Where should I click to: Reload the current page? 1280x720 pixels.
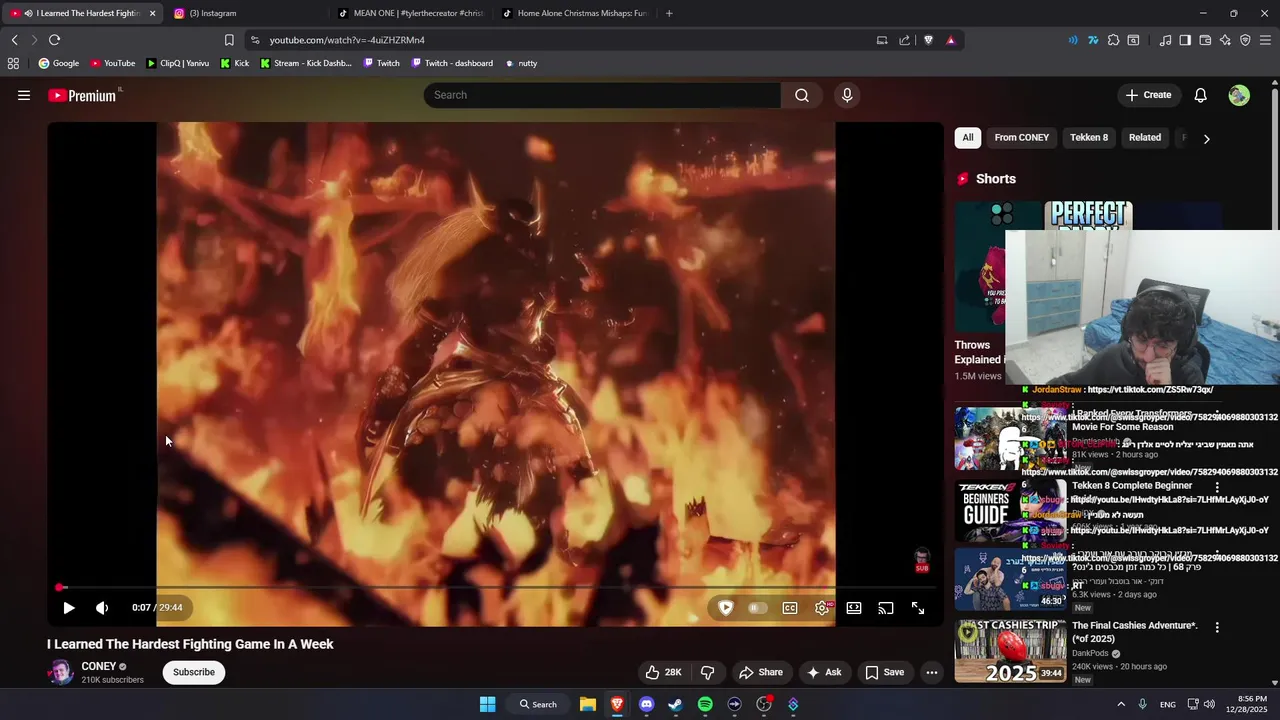[x=54, y=40]
